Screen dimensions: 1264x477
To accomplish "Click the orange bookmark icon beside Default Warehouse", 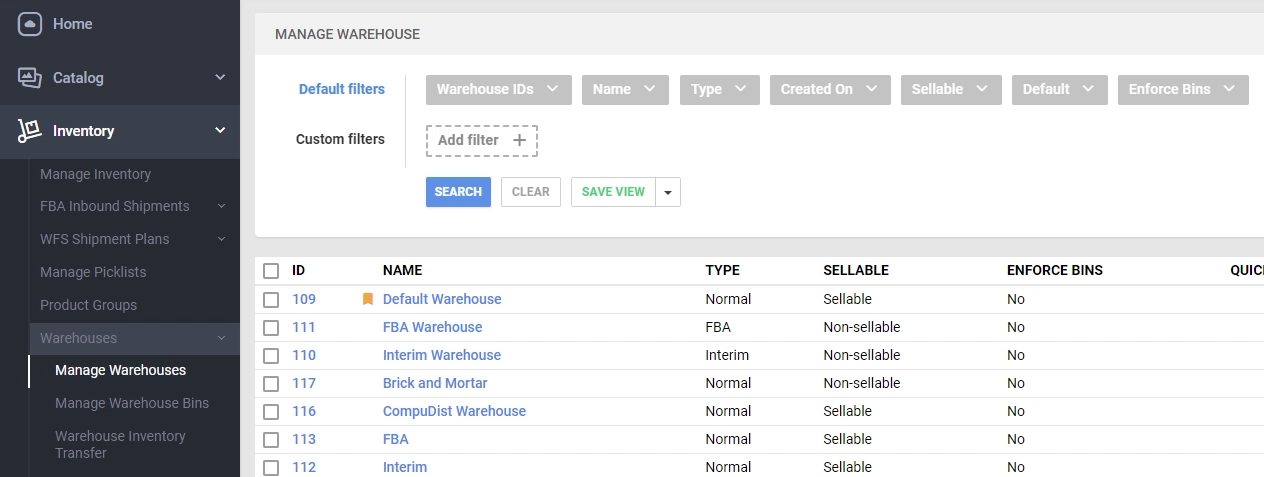I will pos(368,299).
